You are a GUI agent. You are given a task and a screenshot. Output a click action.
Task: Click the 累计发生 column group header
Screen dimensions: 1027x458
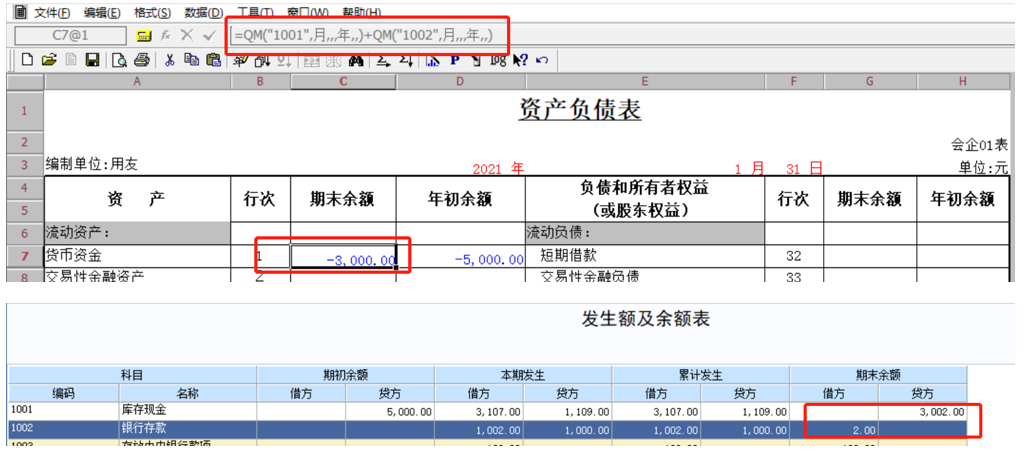pos(701,375)
